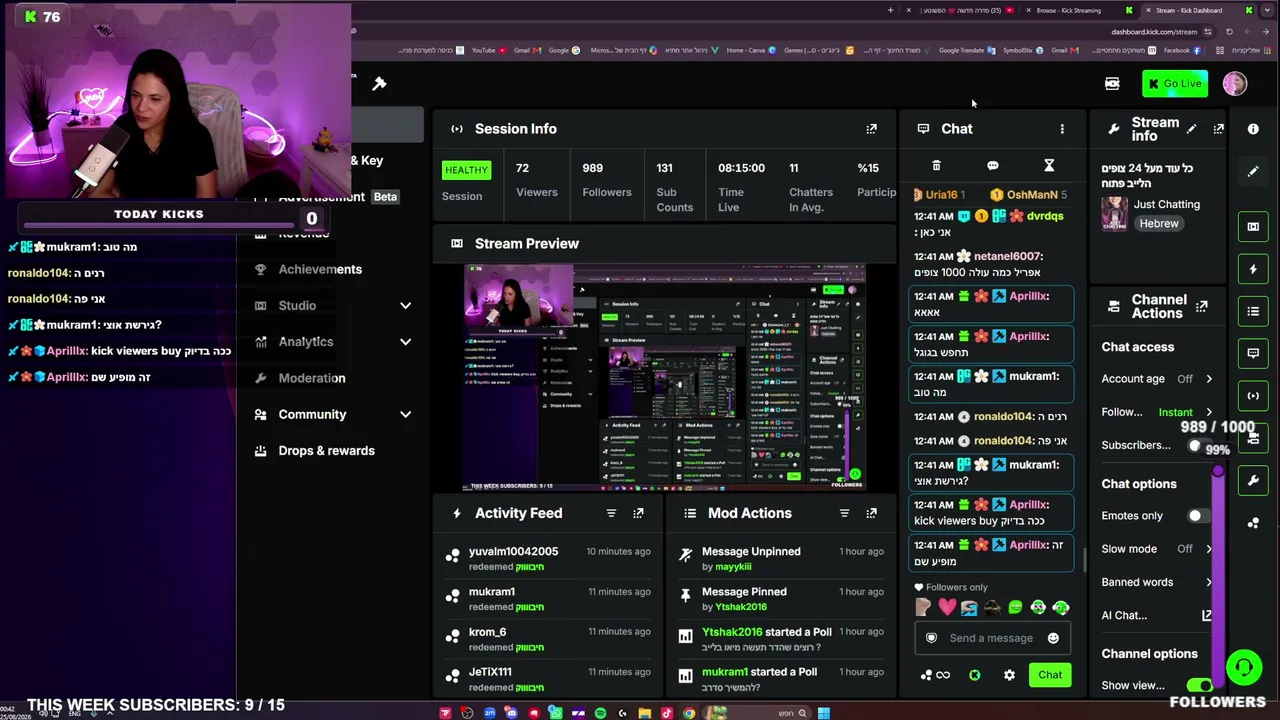The height and width of the screenshot is (720, 1280).
Task: Open the headset support chat bubble
Action: tap(1243, 667)
